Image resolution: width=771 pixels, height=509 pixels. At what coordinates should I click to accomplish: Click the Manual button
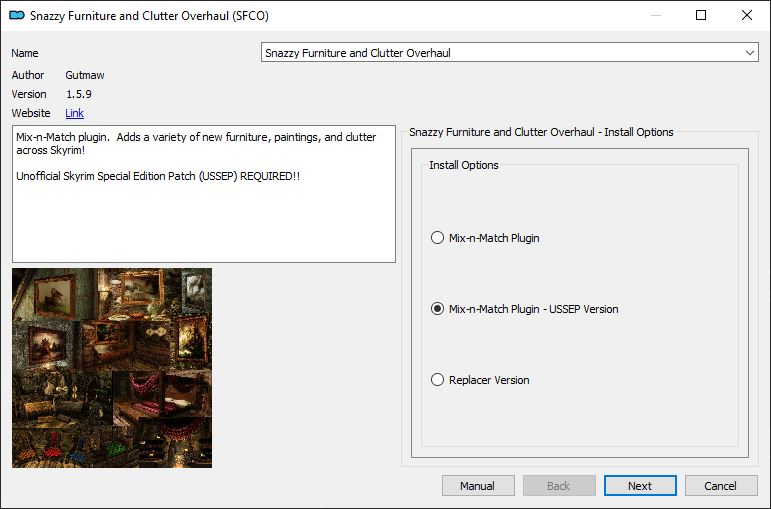coord(478,486)
